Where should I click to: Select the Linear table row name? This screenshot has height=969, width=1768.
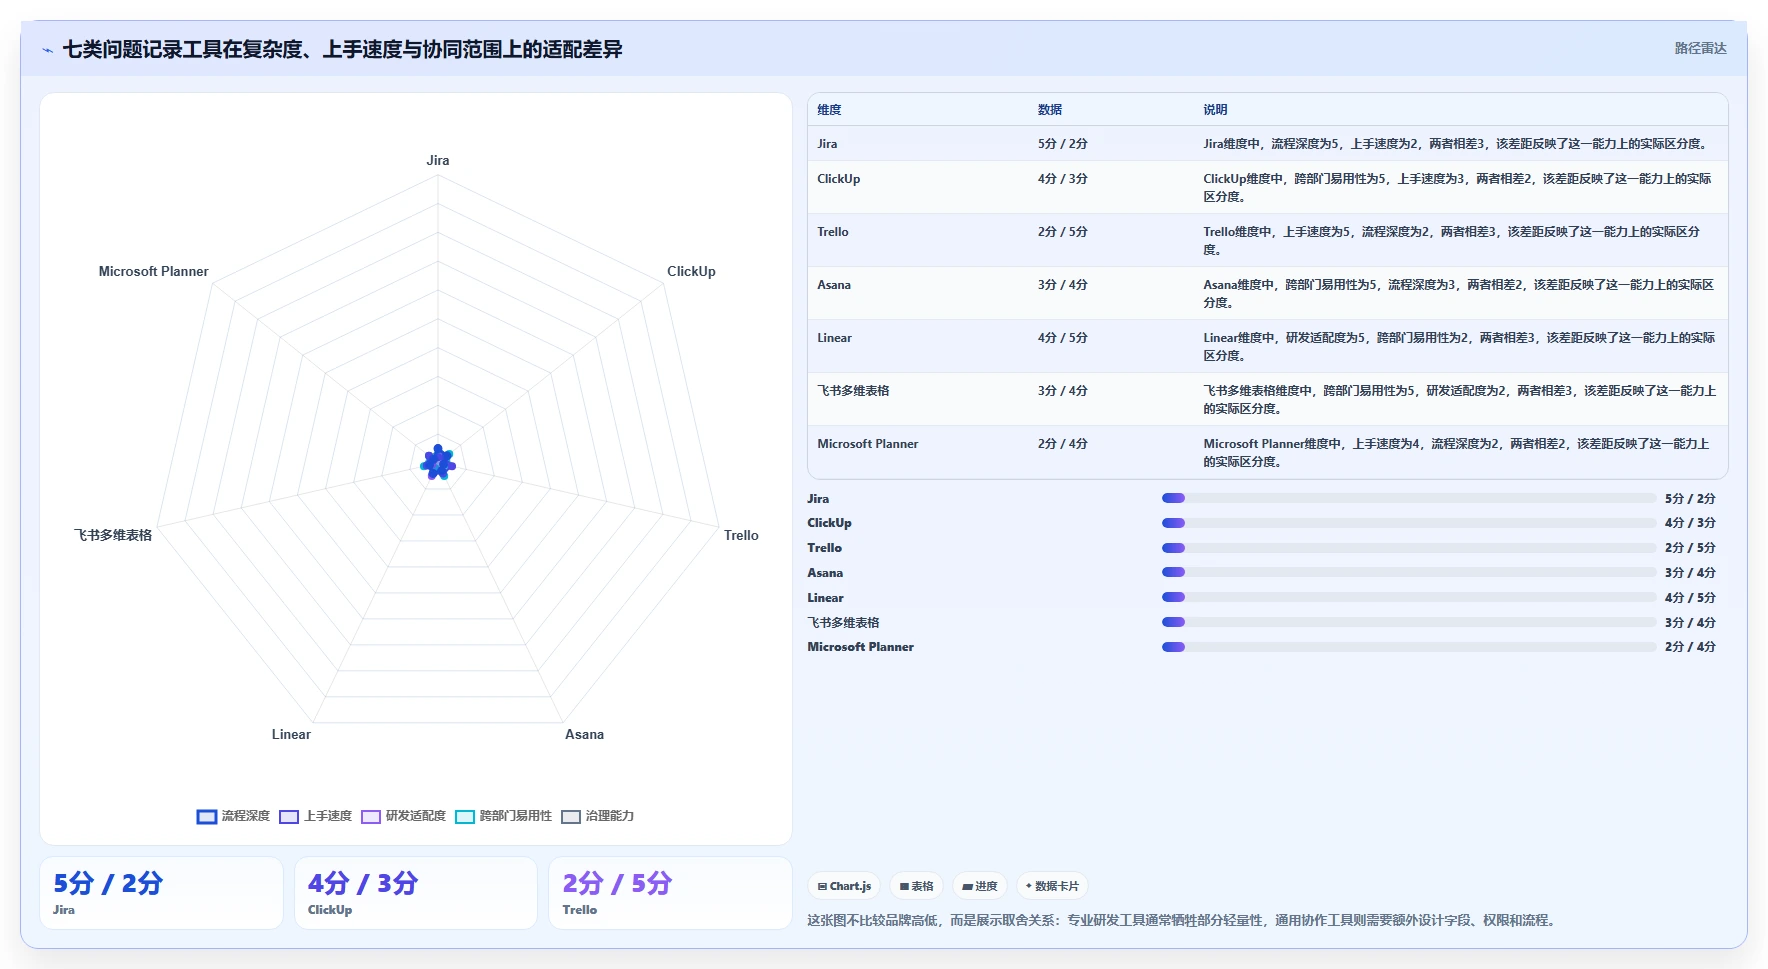point(834,338)
